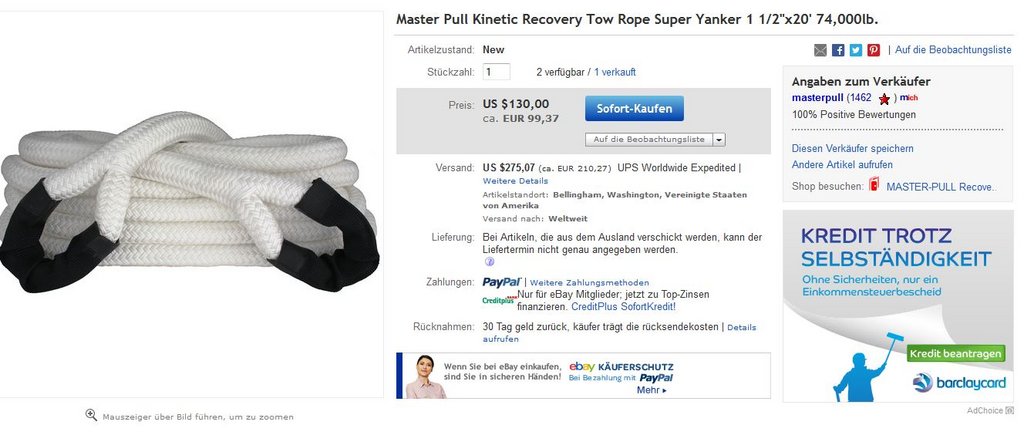Click the seller's red star rating icon

(x=884, y=98)
